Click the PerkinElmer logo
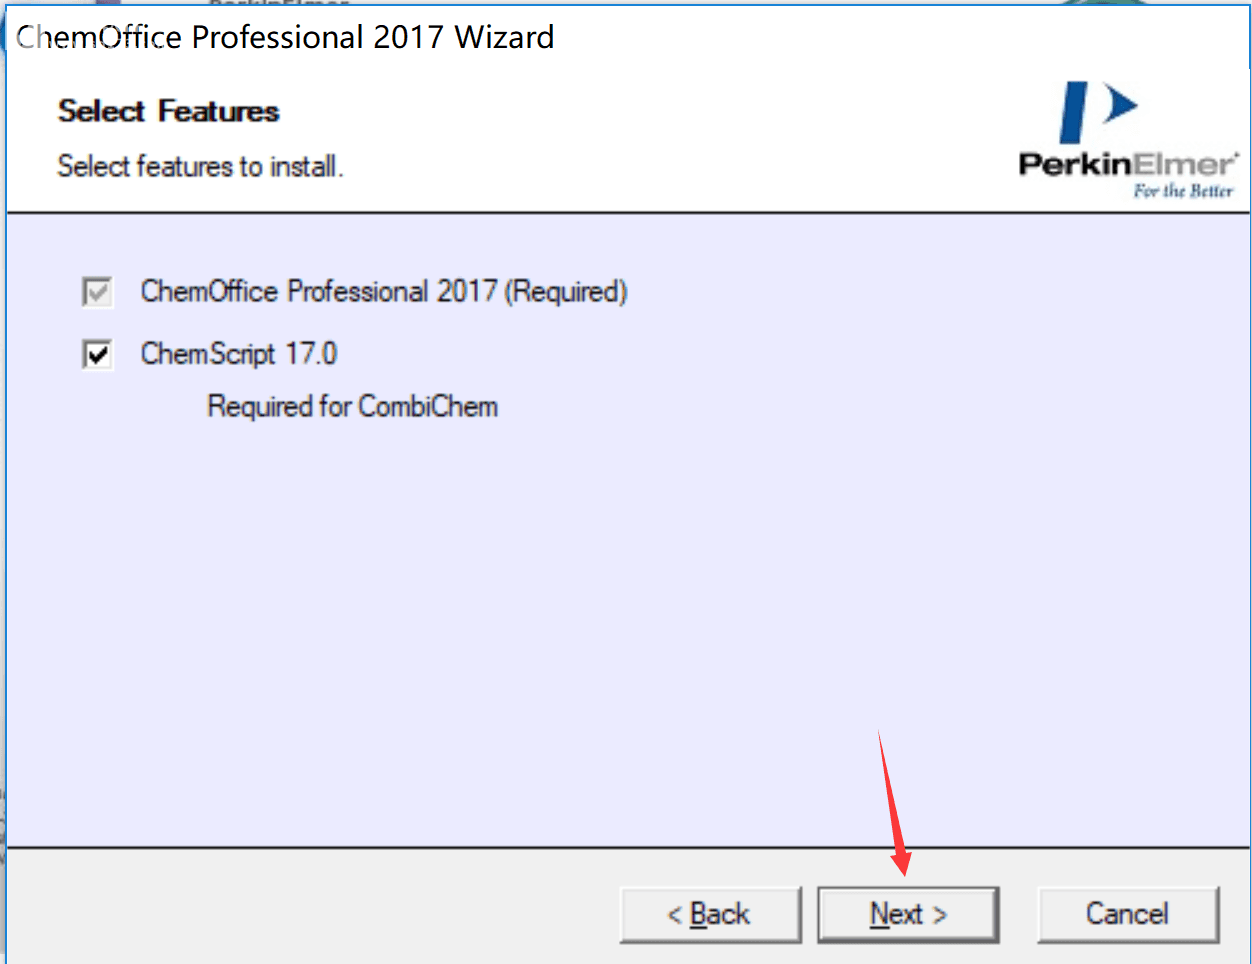The image size is (1252, 964). point(1128,140)
